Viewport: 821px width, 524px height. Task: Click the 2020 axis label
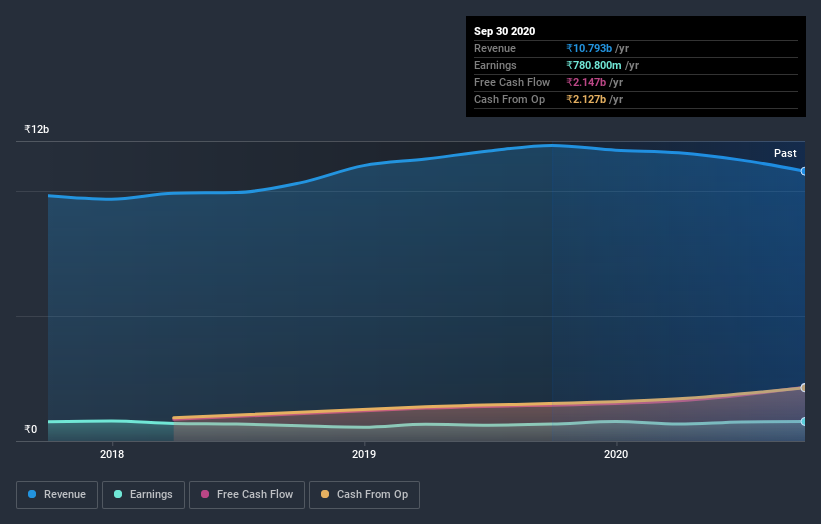pos(616,454)
